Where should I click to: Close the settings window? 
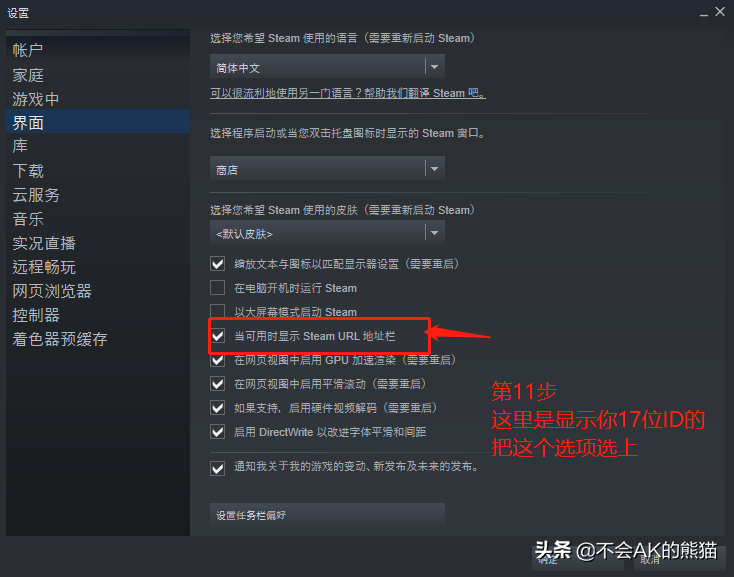(720, 12)
